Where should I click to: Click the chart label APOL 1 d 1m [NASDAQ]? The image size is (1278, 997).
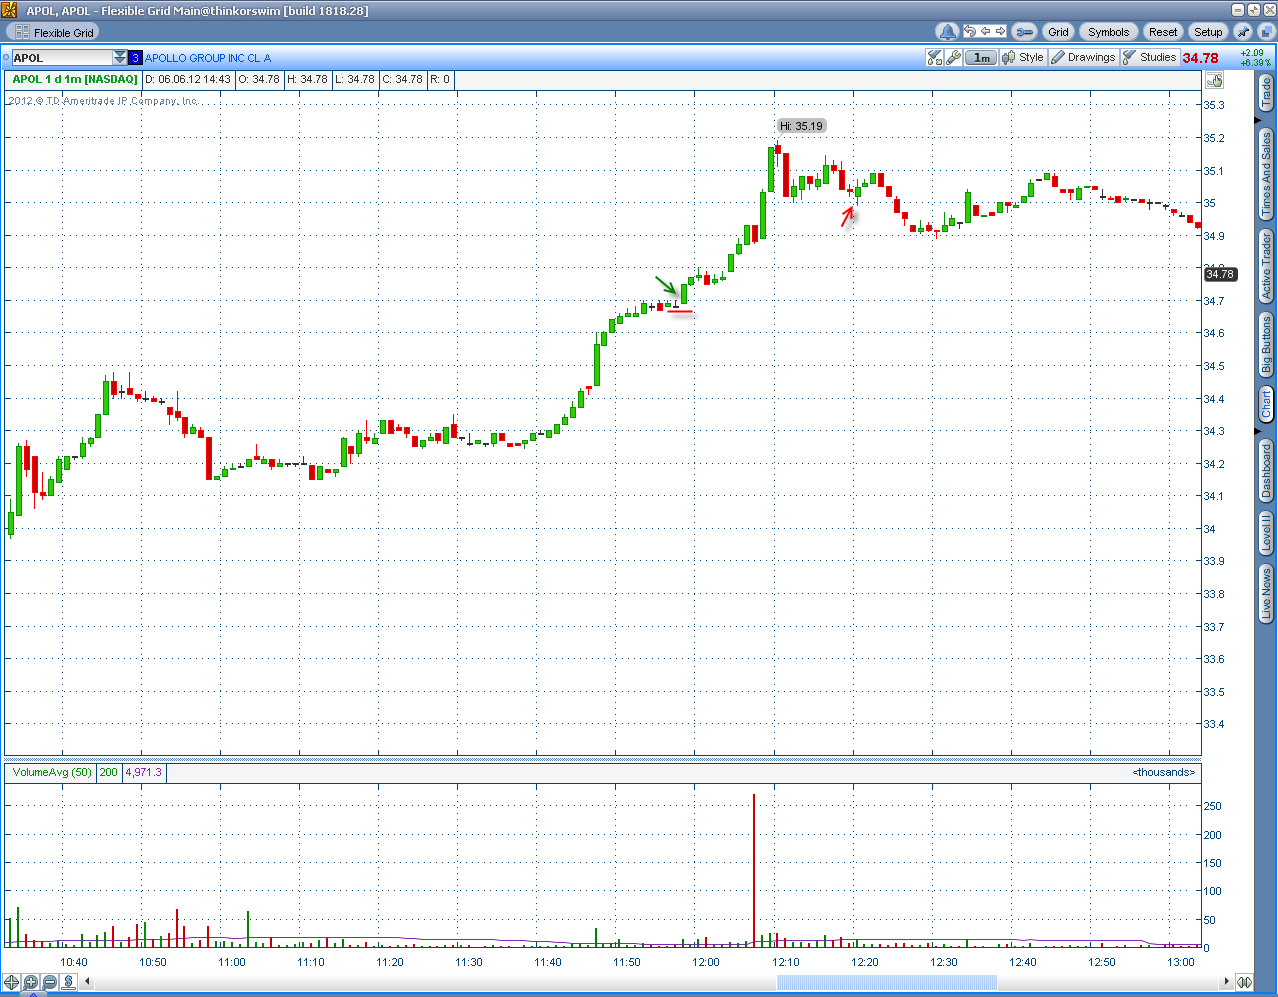75,79
